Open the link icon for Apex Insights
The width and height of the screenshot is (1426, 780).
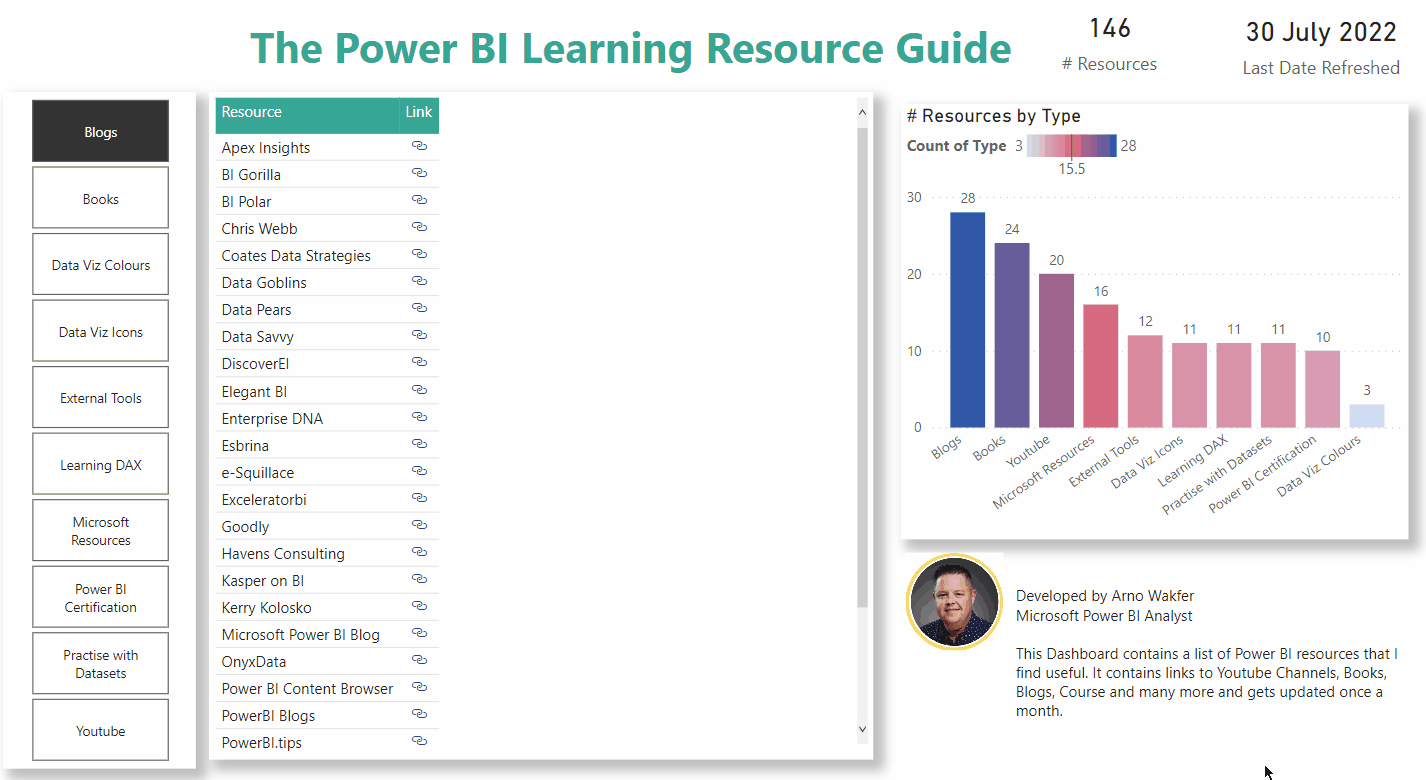tap(419, 146)
